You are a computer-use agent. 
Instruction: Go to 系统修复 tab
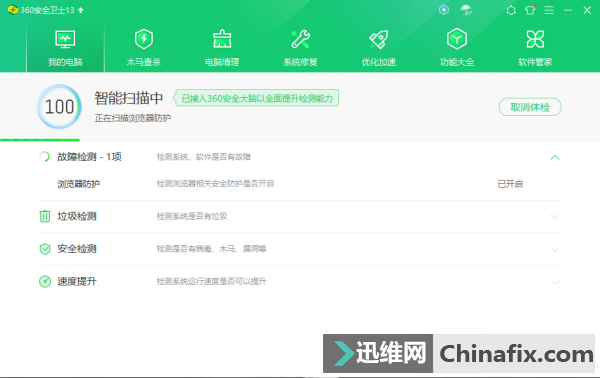pyautogui.click(x=300, y=47)
